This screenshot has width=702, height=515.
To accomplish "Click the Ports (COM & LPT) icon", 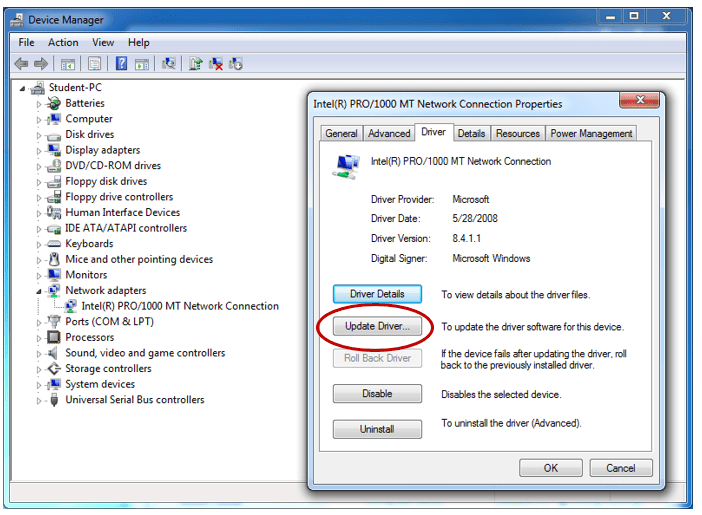I will pyautogui.click(x=54, y=322).
